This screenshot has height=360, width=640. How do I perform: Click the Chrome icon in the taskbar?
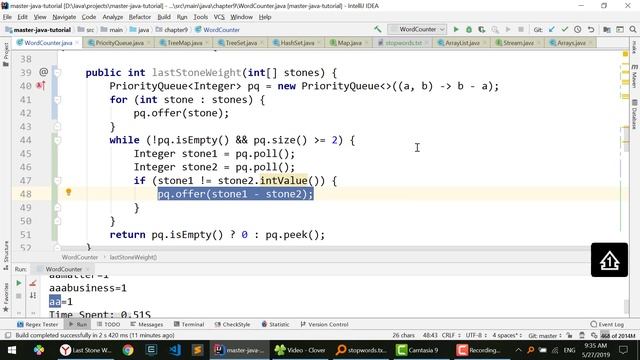click(128, 350)
